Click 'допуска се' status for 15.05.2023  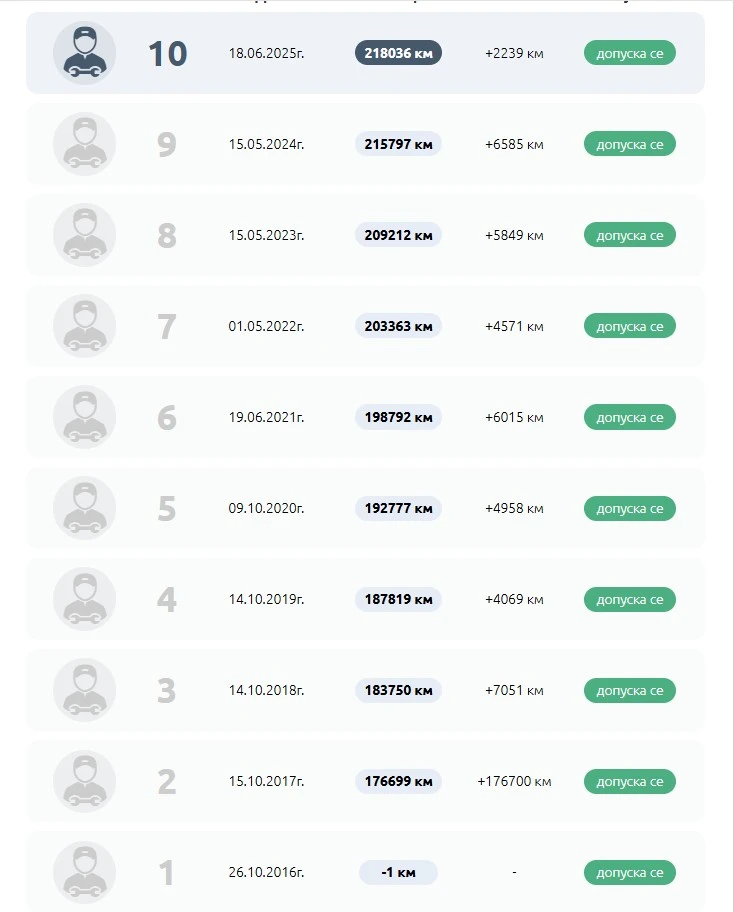[x=629, y=235]
